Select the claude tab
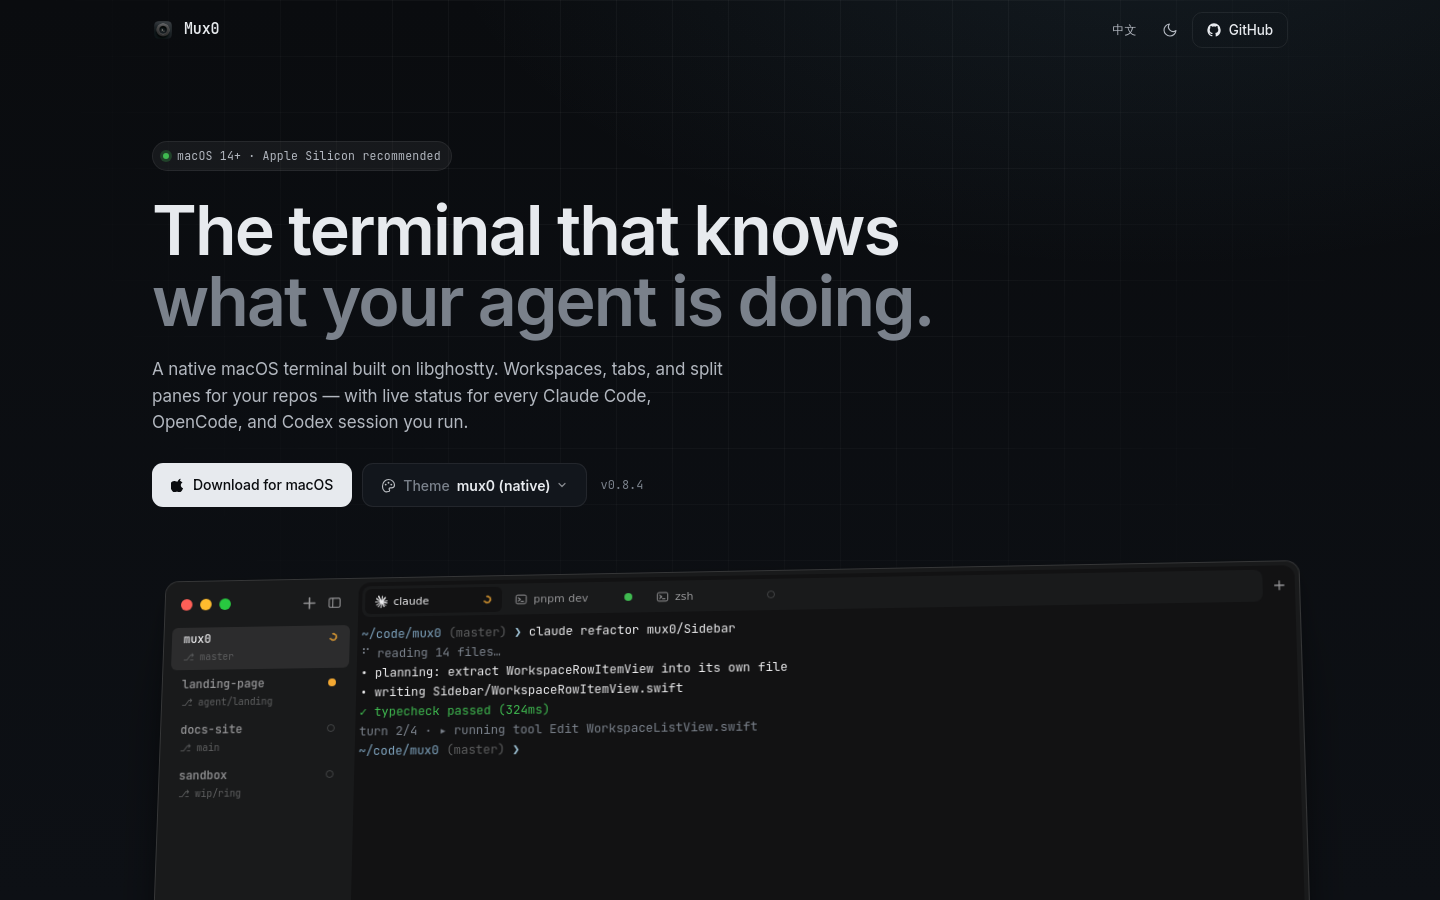1440x900 pixels. (432, 600)
